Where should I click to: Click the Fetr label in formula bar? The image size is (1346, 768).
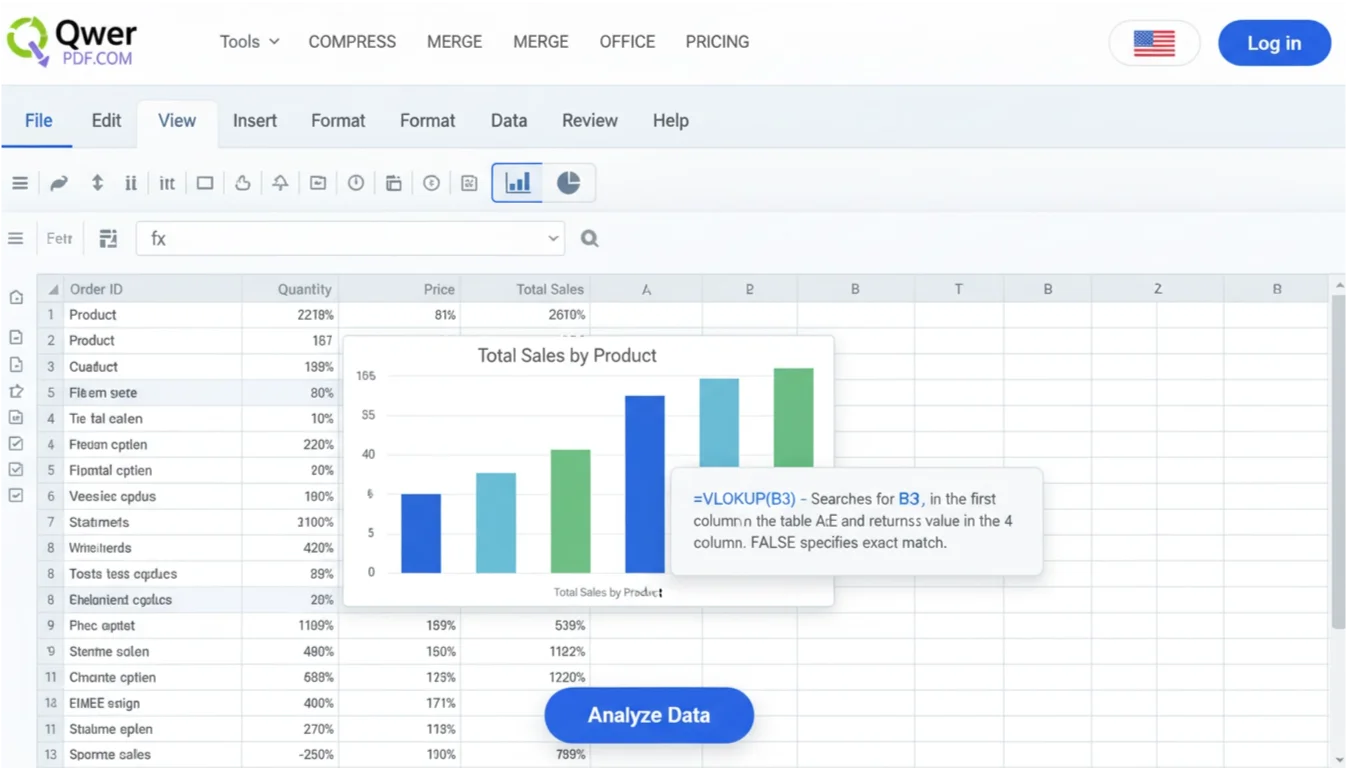(59, 239)
